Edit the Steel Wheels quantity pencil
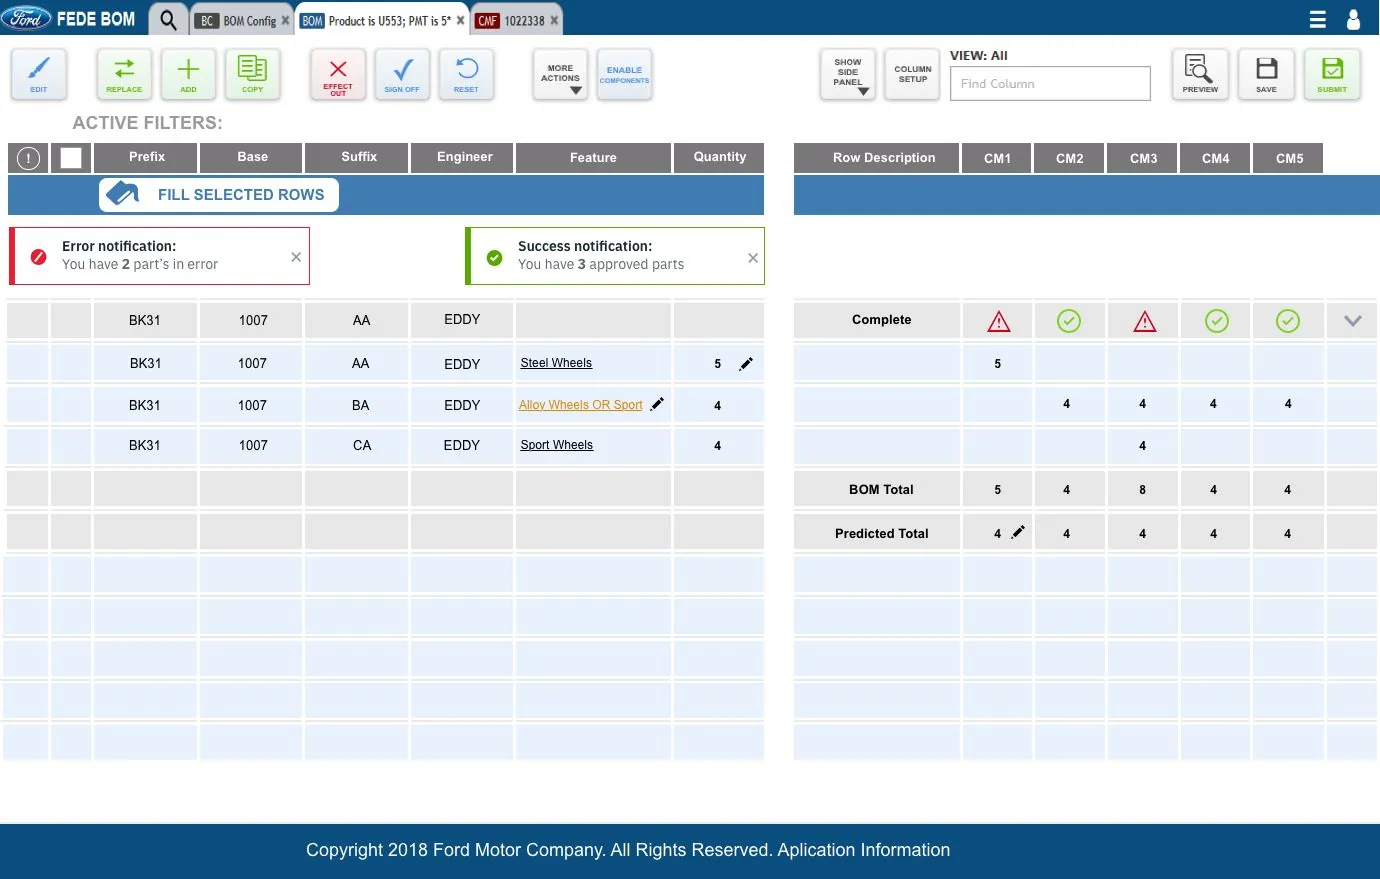Screen dimensions: 1380x879 746,364
